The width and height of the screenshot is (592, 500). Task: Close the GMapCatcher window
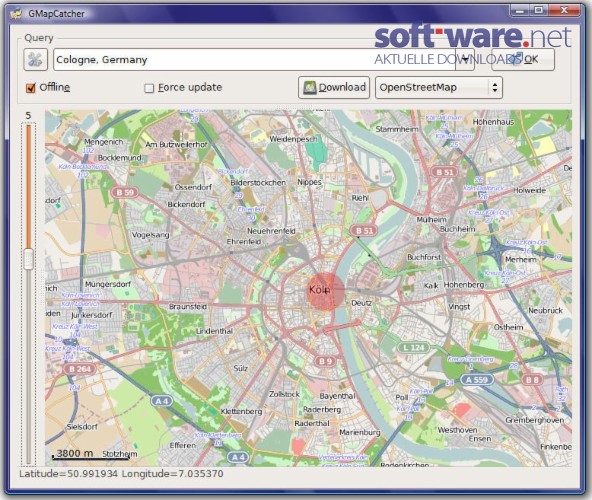pos(564,10)
